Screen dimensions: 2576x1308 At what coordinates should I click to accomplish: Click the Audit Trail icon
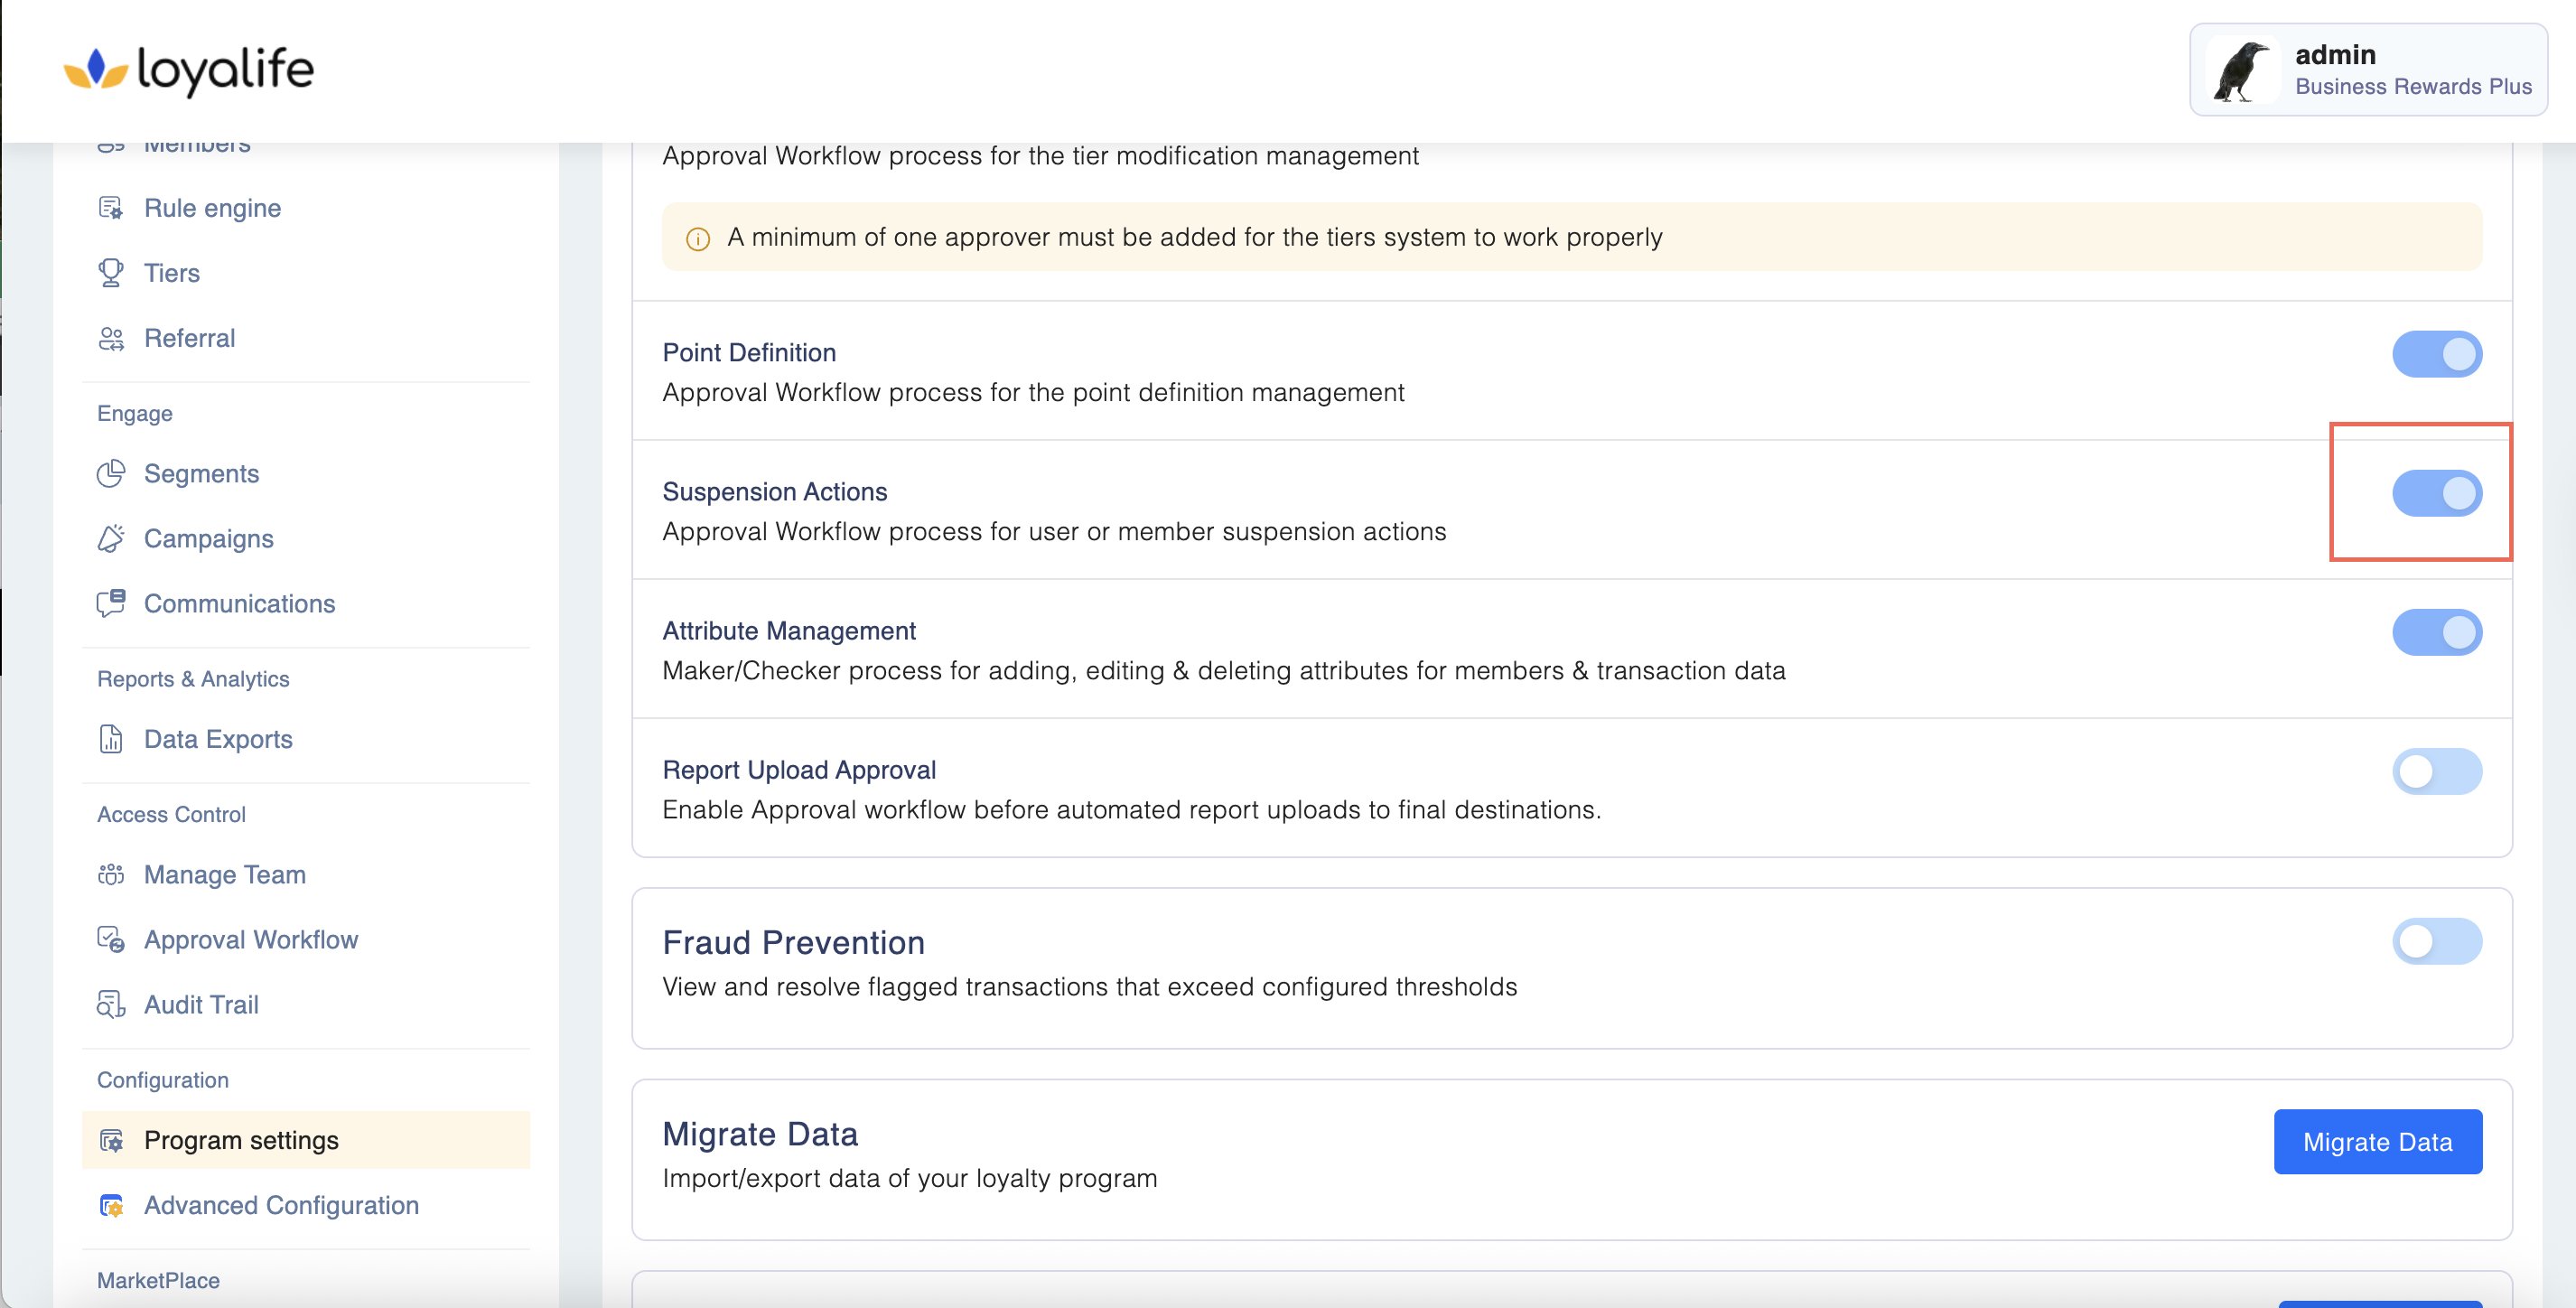[x=110, y=1004]
